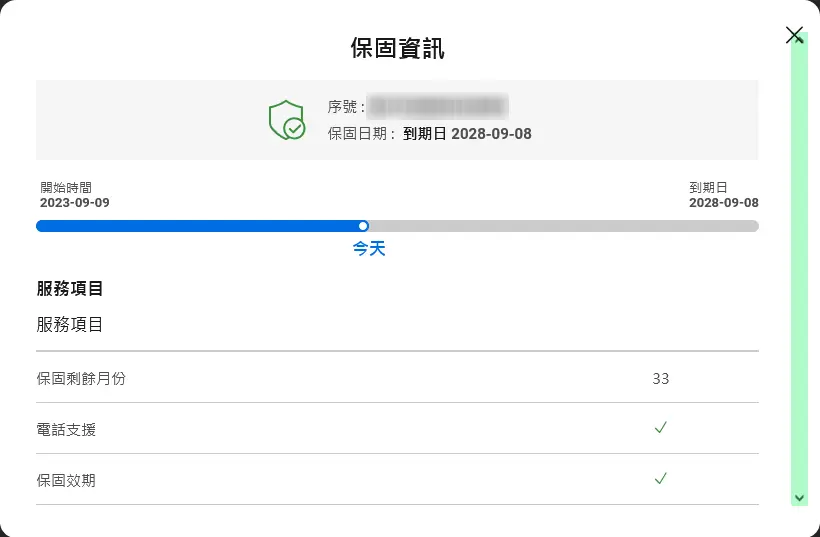
Task: Click the 33 remaining months value
Action: (660, 378)
